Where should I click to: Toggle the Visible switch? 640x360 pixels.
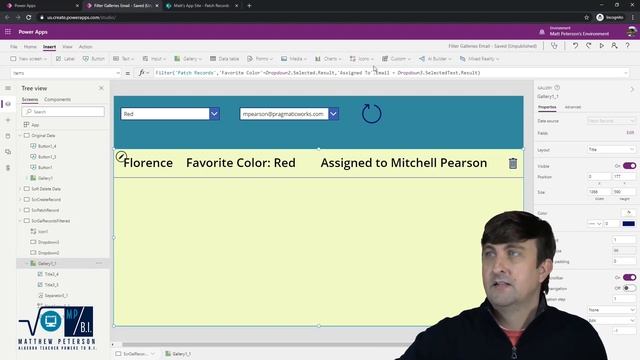point(629,166)
